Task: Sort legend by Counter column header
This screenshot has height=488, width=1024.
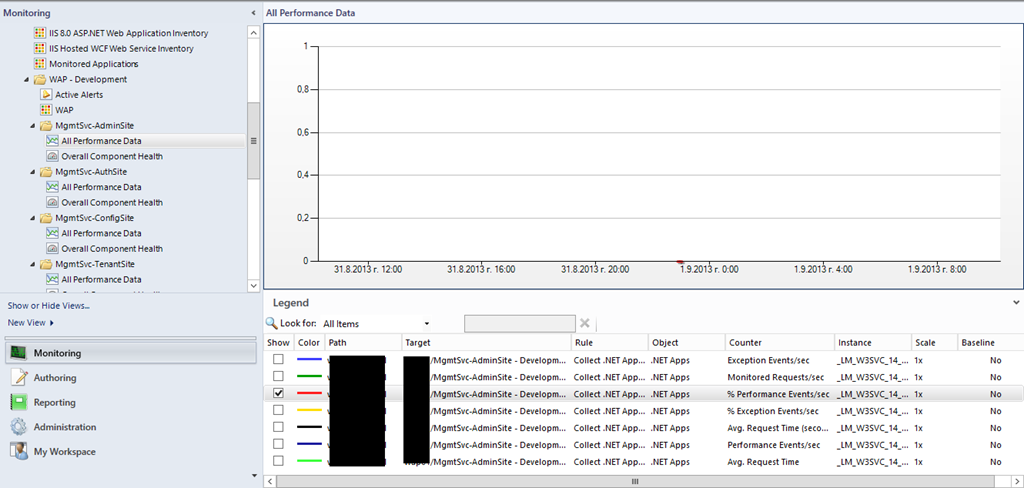Action: 778,342
